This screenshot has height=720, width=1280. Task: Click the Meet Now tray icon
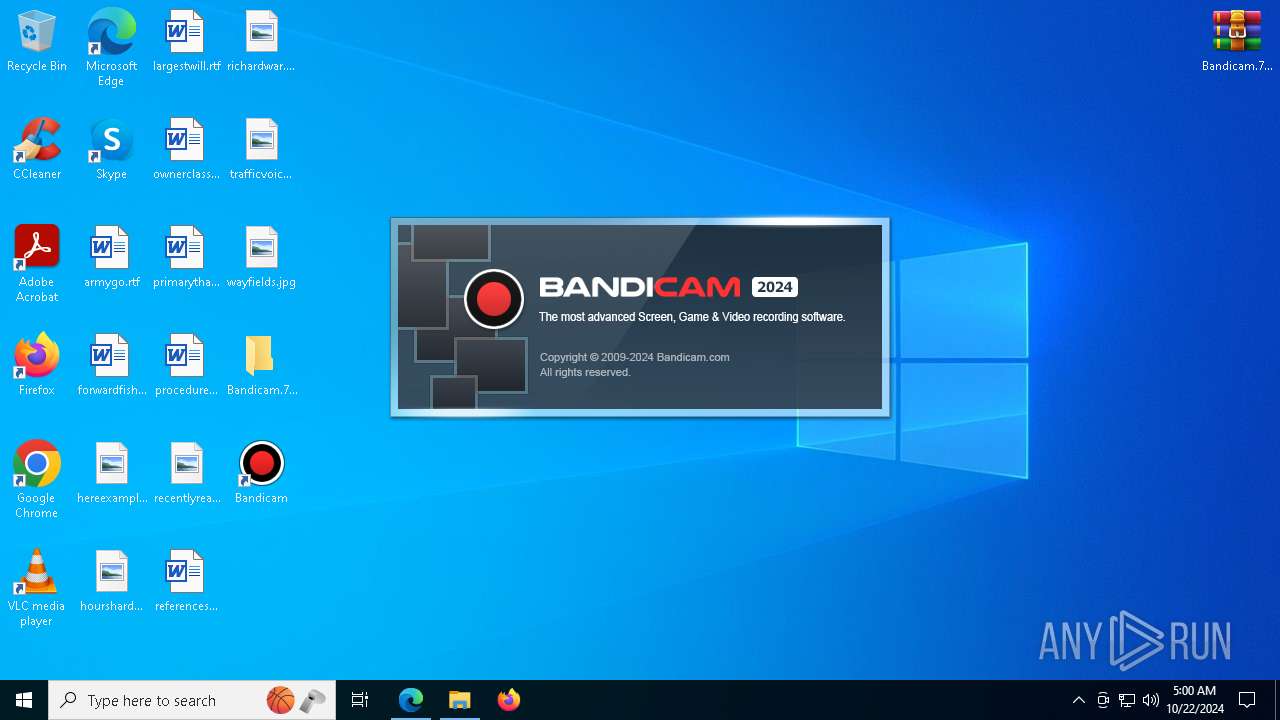click(x=1103, y=700)
